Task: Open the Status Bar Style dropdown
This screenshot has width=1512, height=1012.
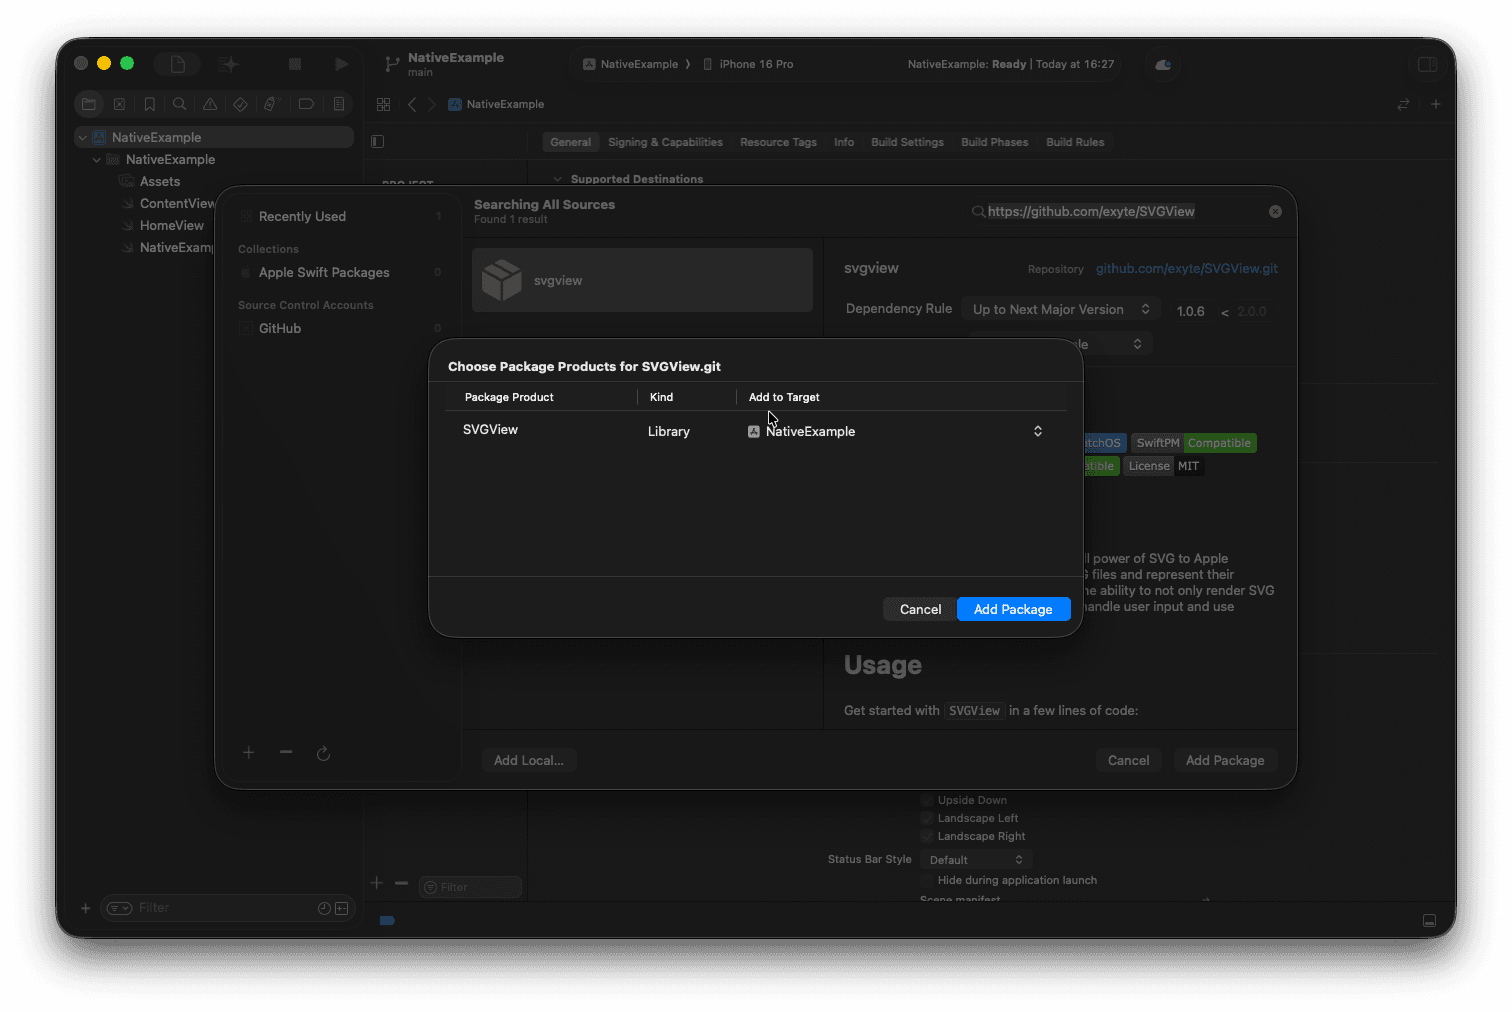Action: click(x=975, y=860)
